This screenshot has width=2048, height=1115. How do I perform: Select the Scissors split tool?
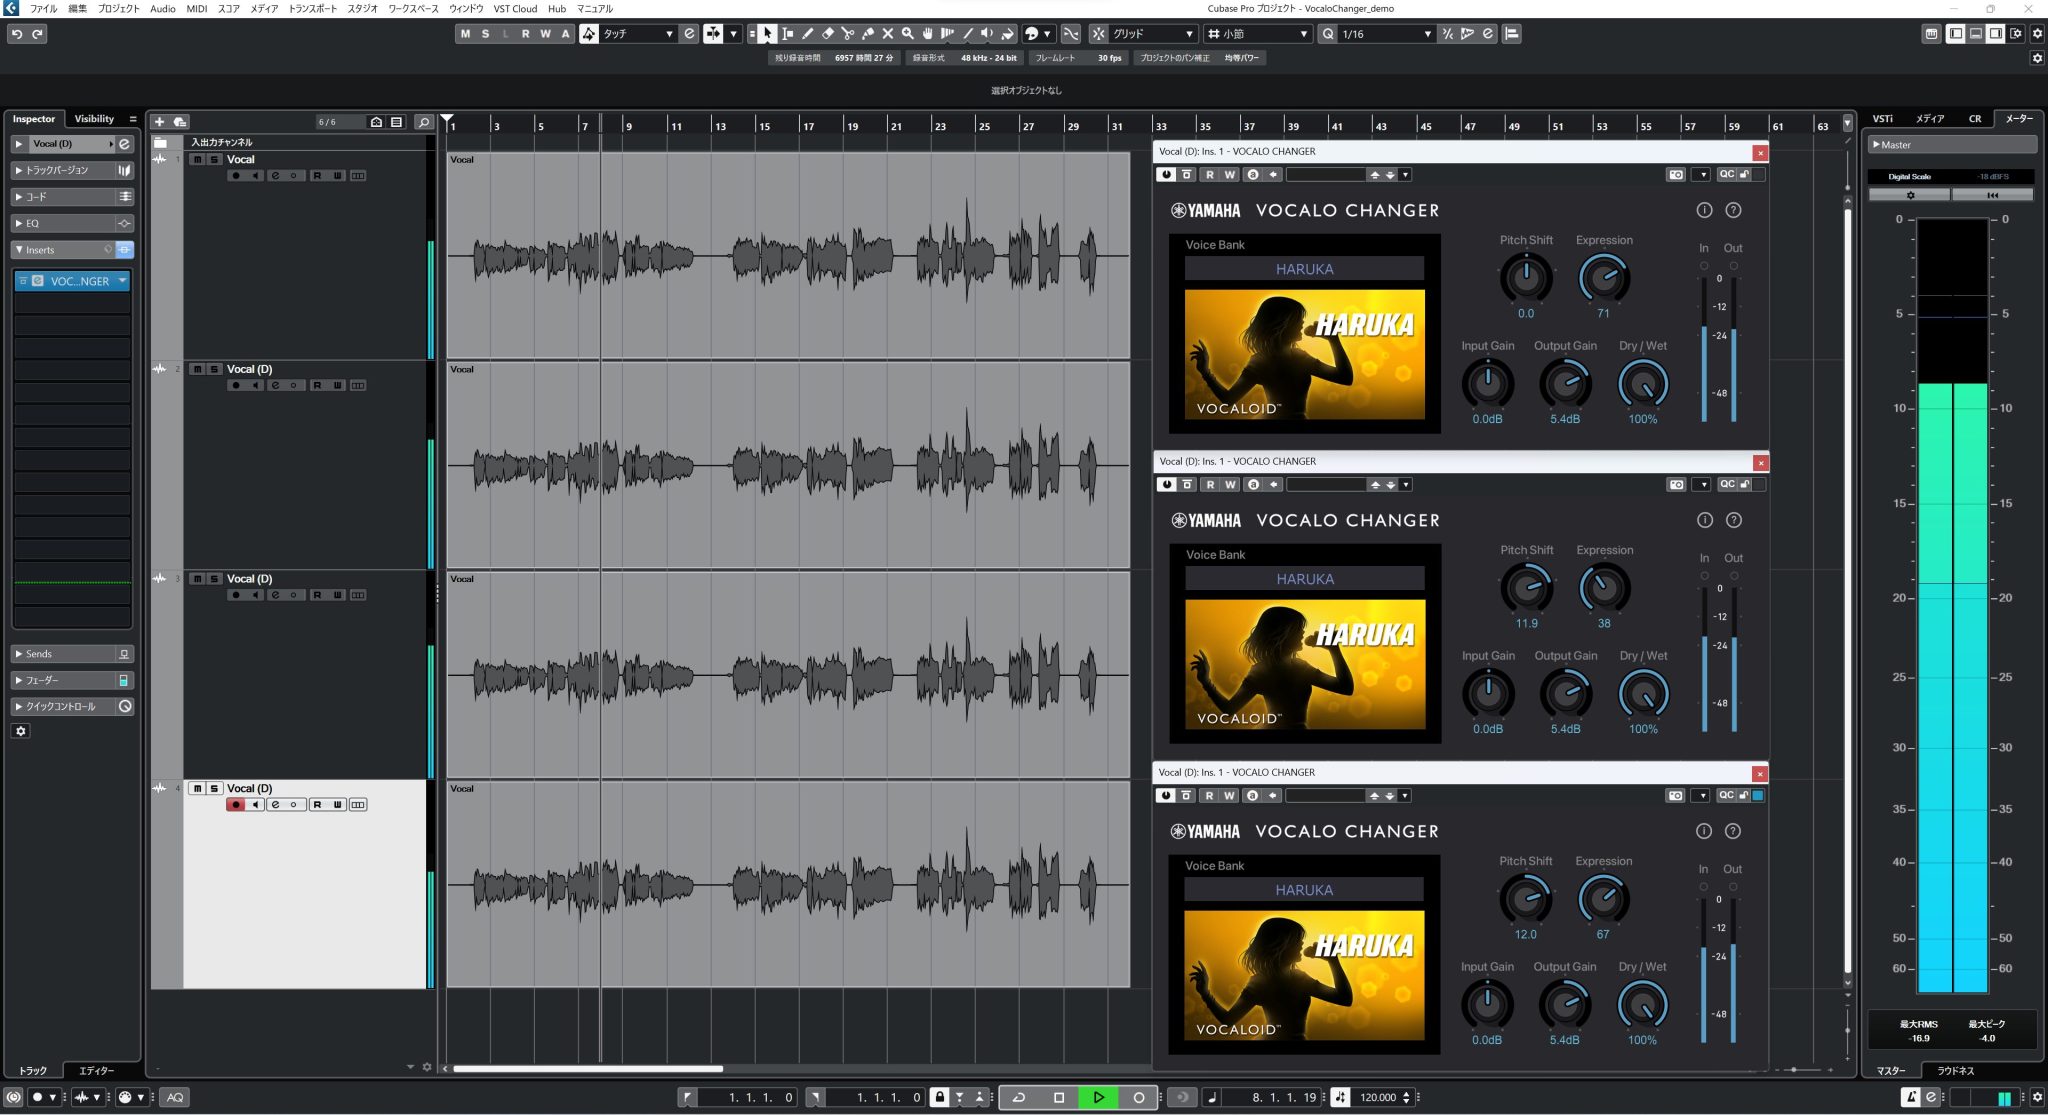pos(847,34)
